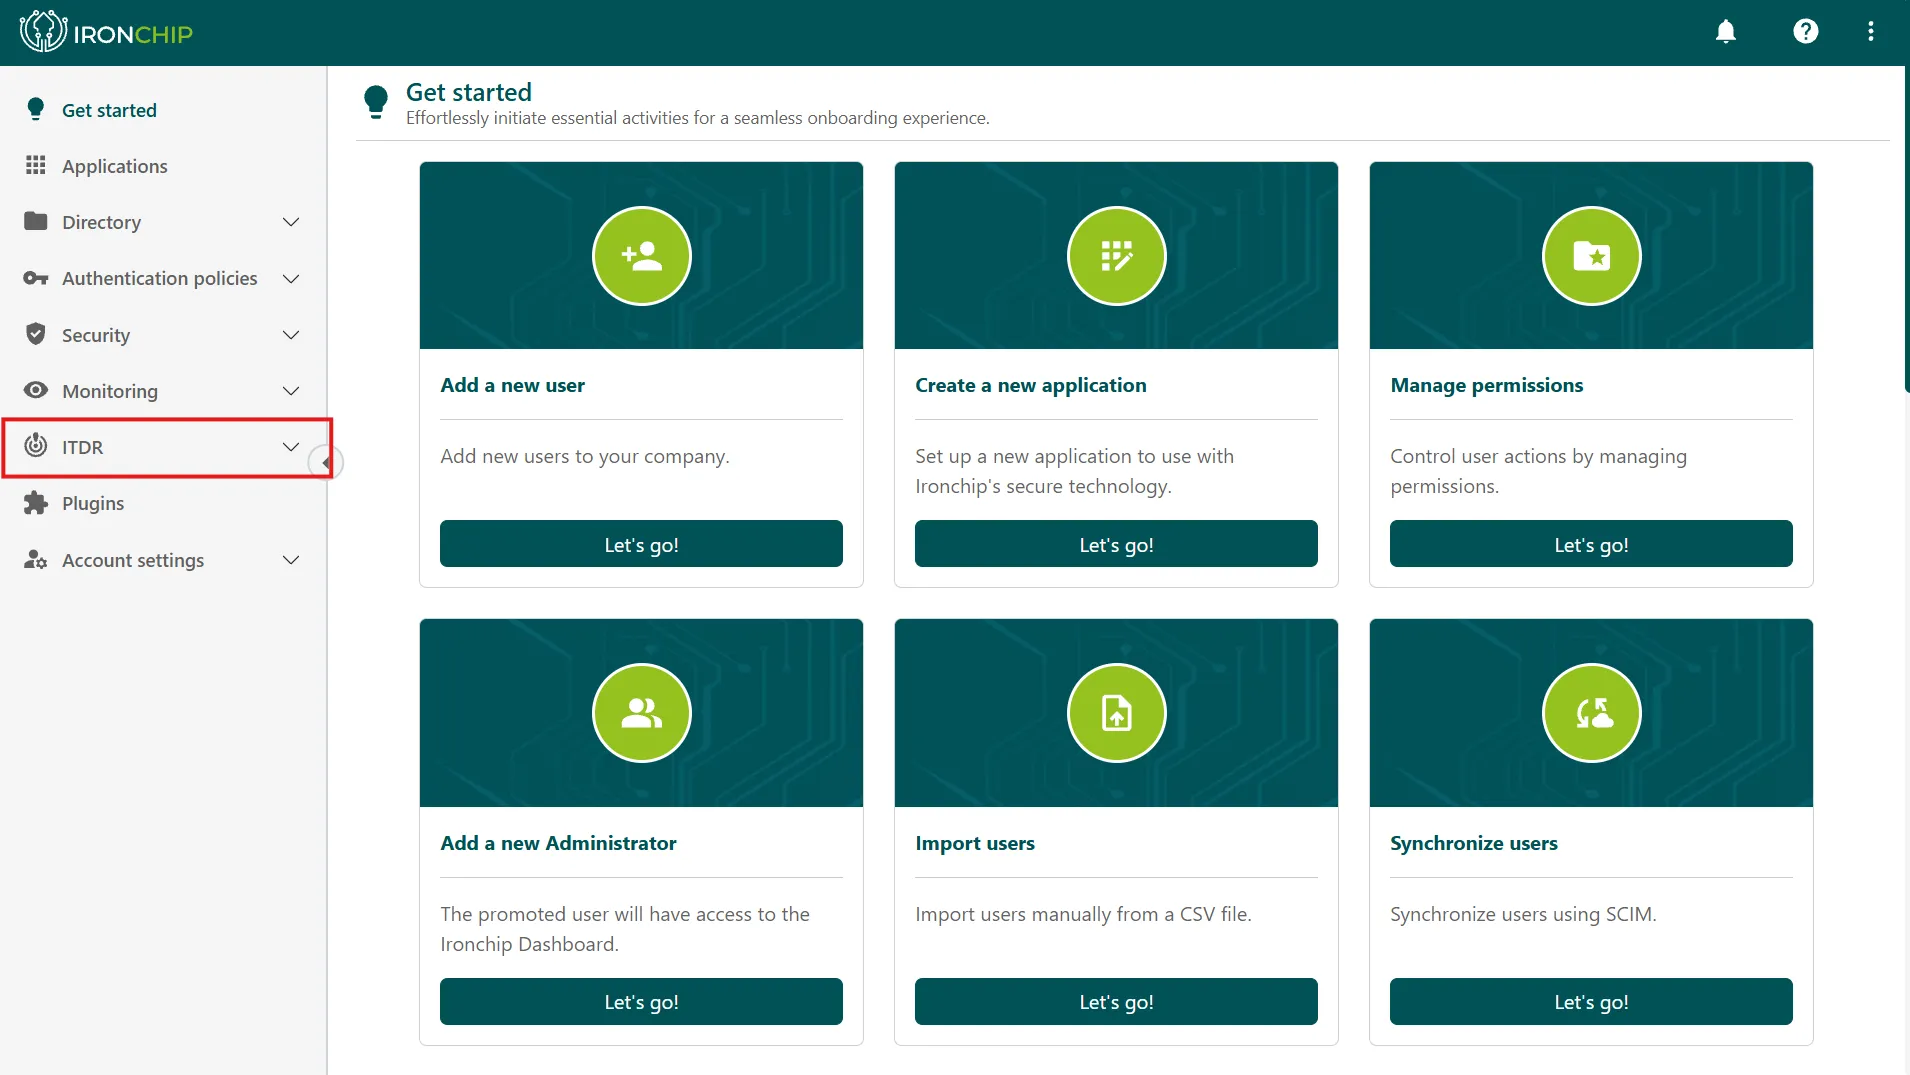Click the Import users card title
The image size is (1910, 1075).
(x=975, y=843)
